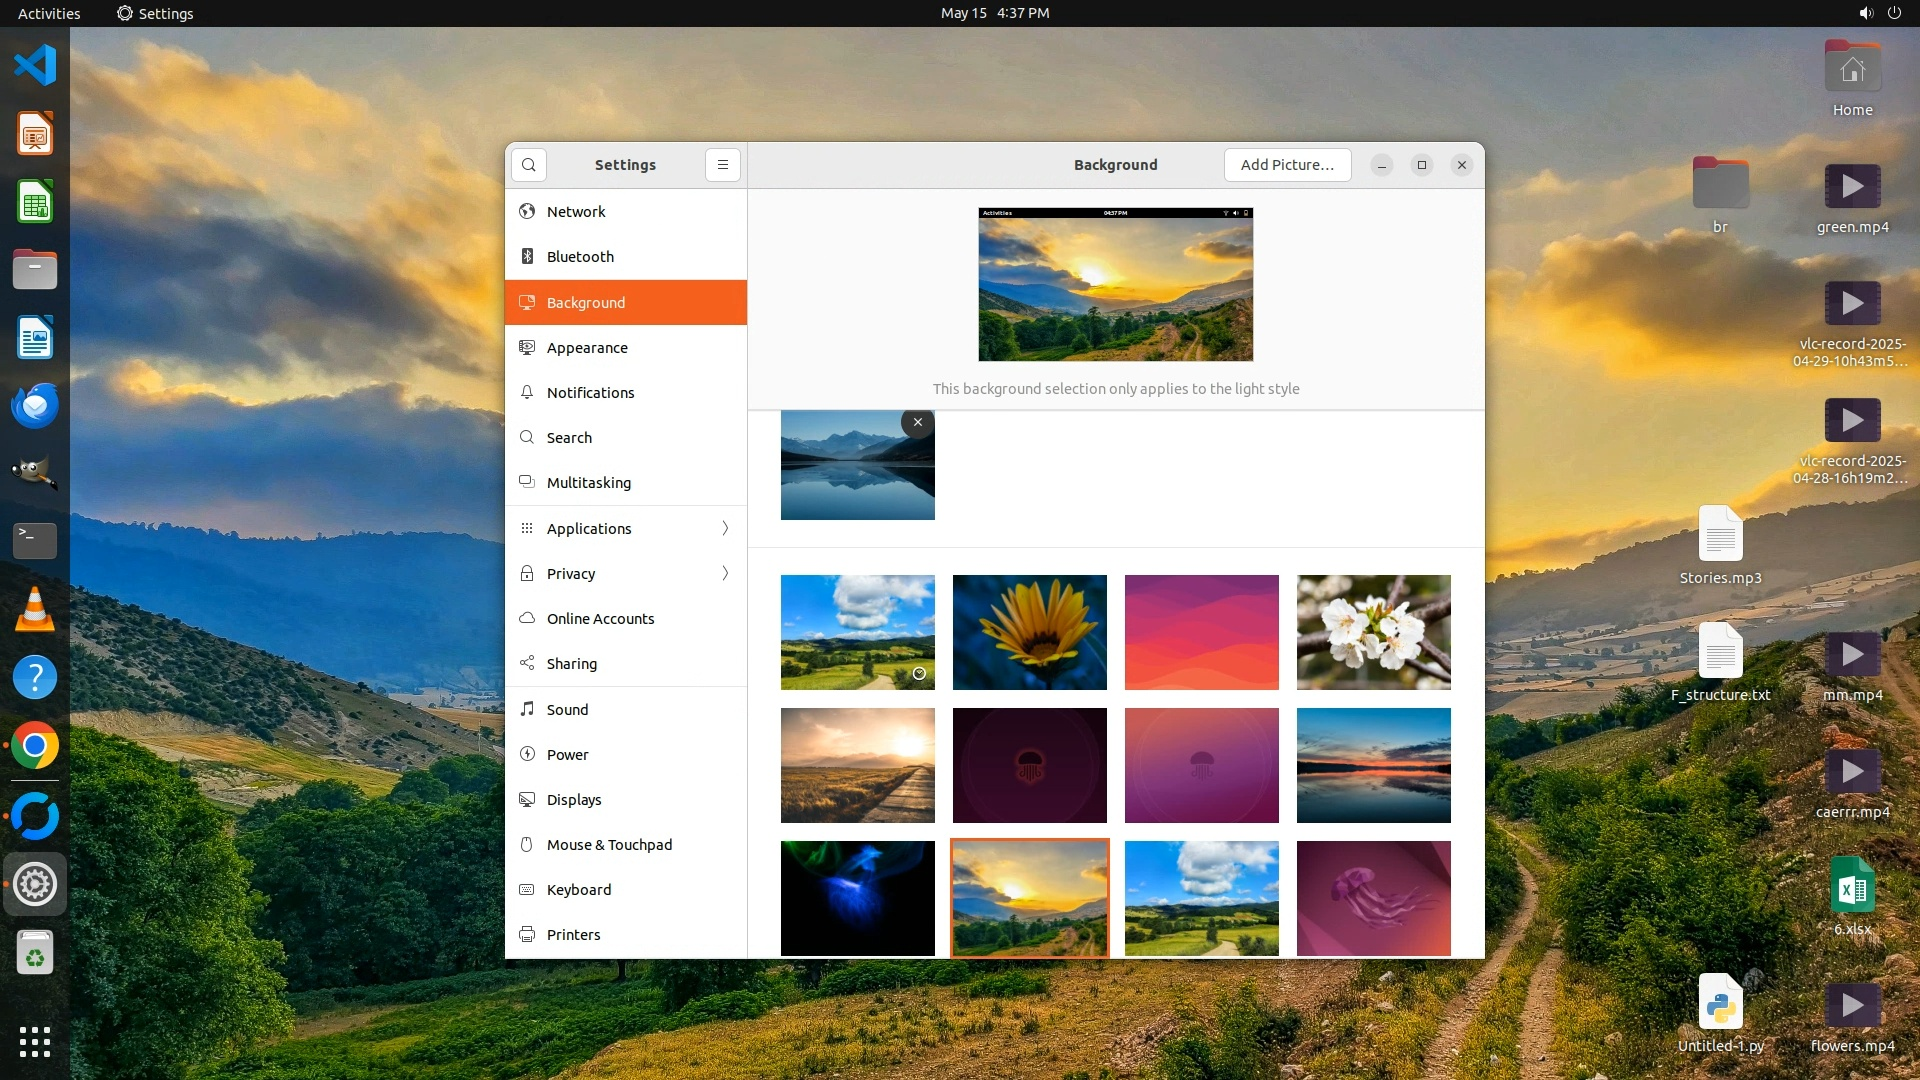Select the blue jellyfish dark wallpaper
The image size is (1920, 1080).
coord(857,898)
